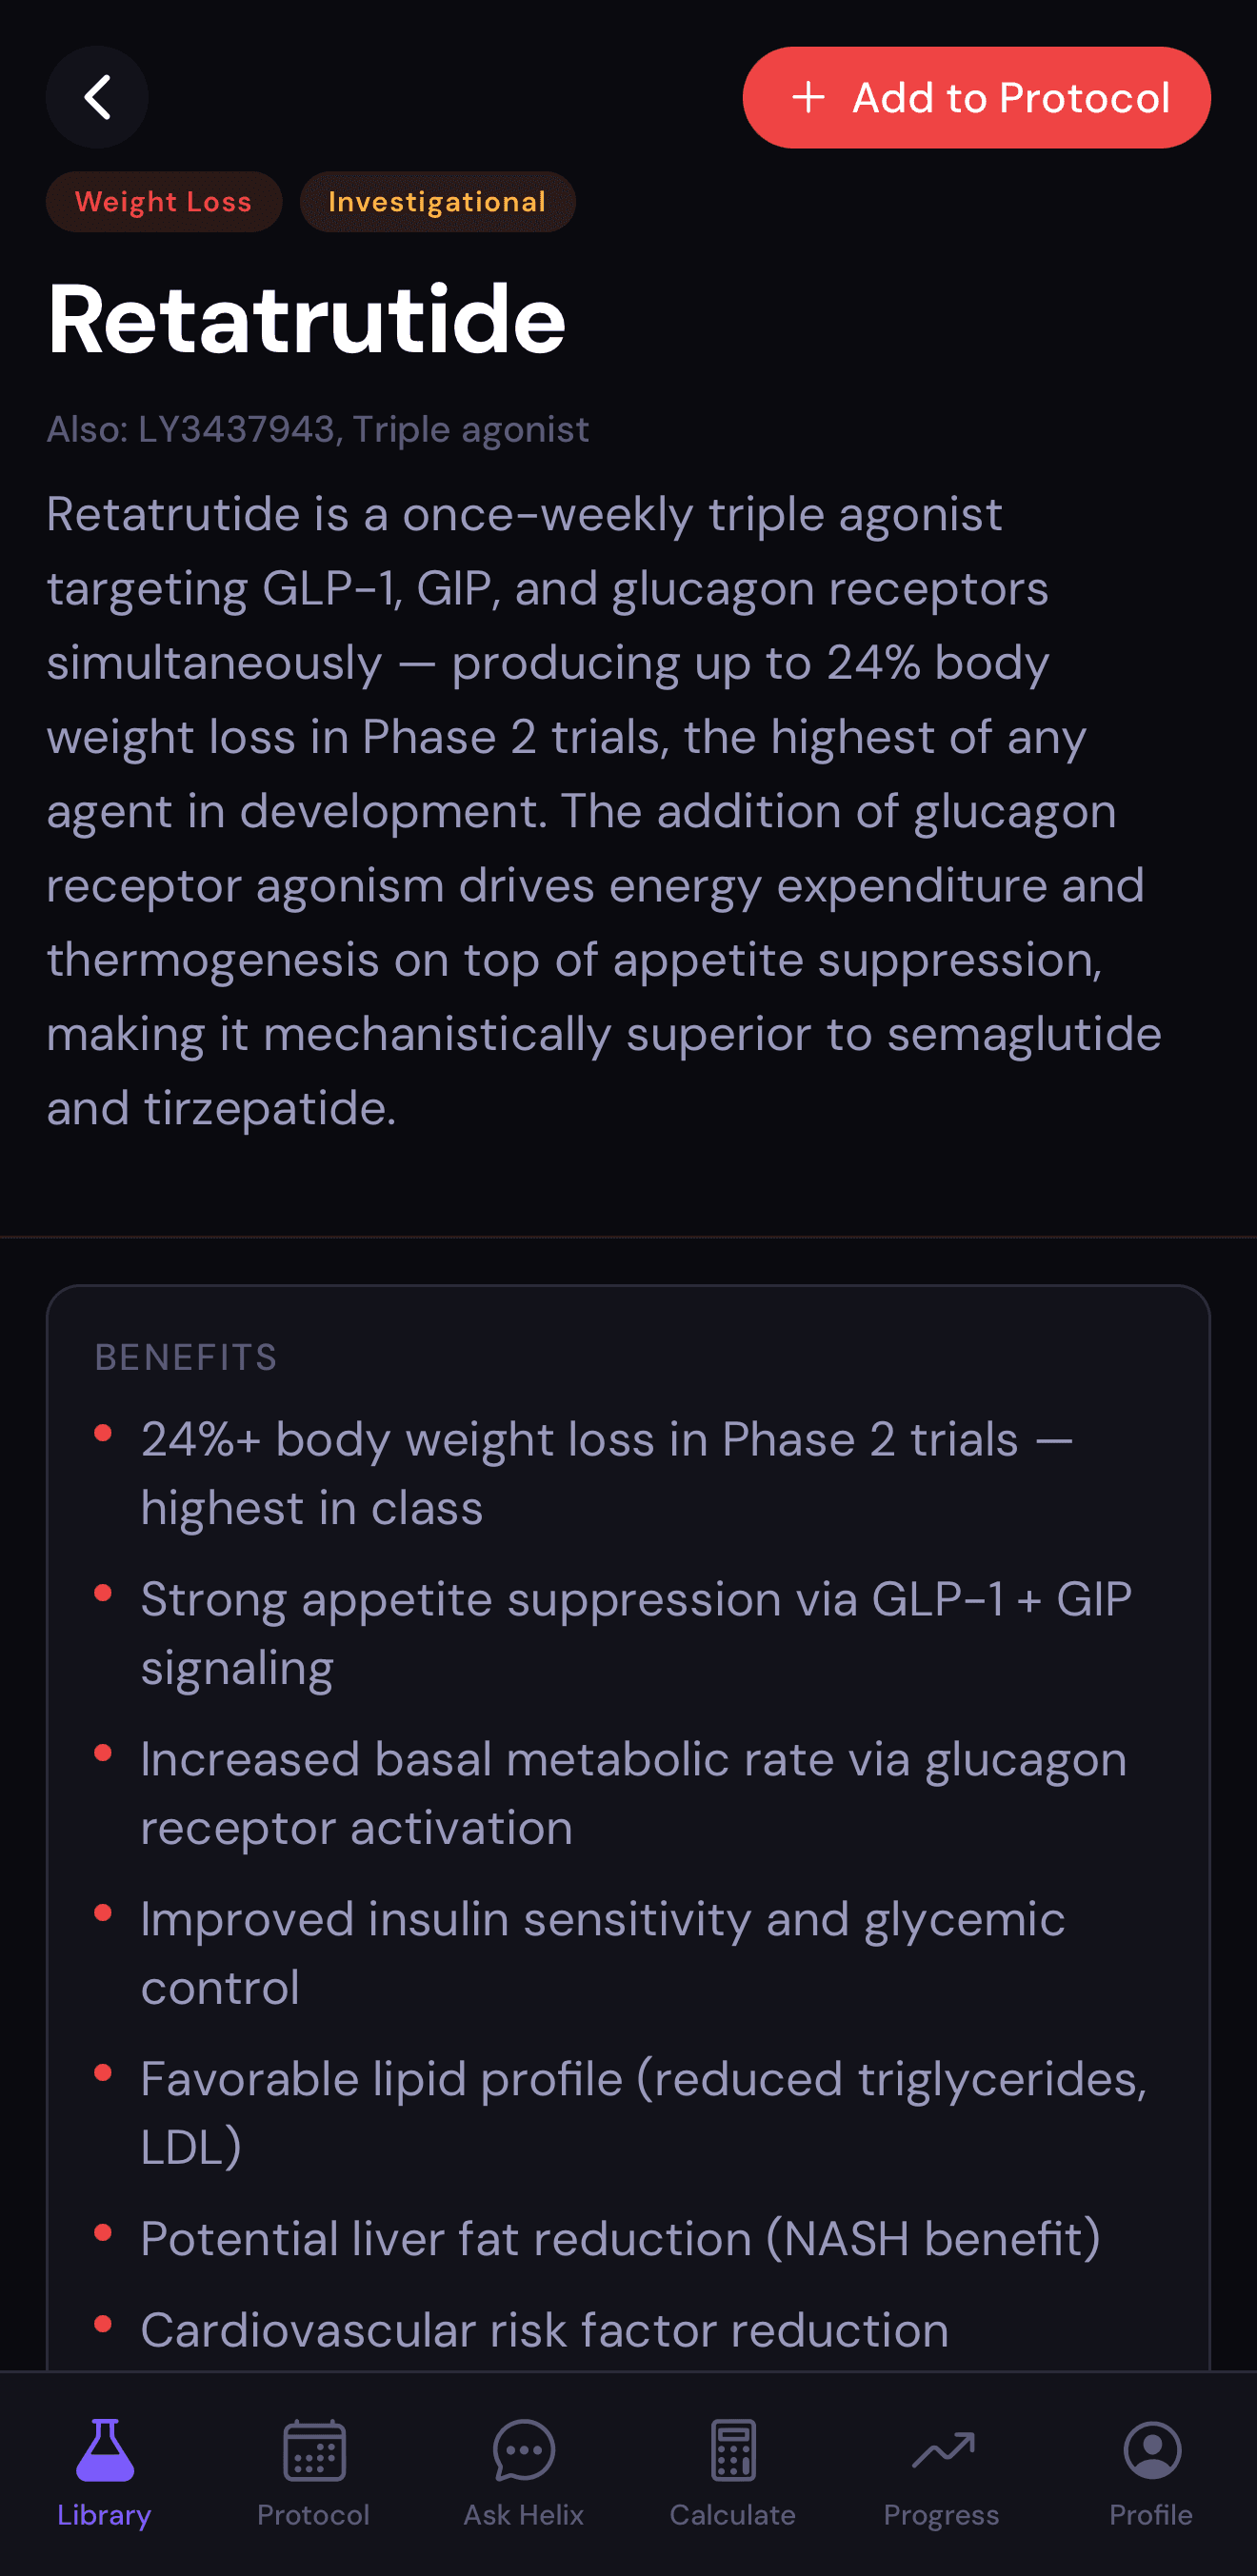Select the Weight Loss category tag
1257x2576 pixels.
click(x=163, y=201)
